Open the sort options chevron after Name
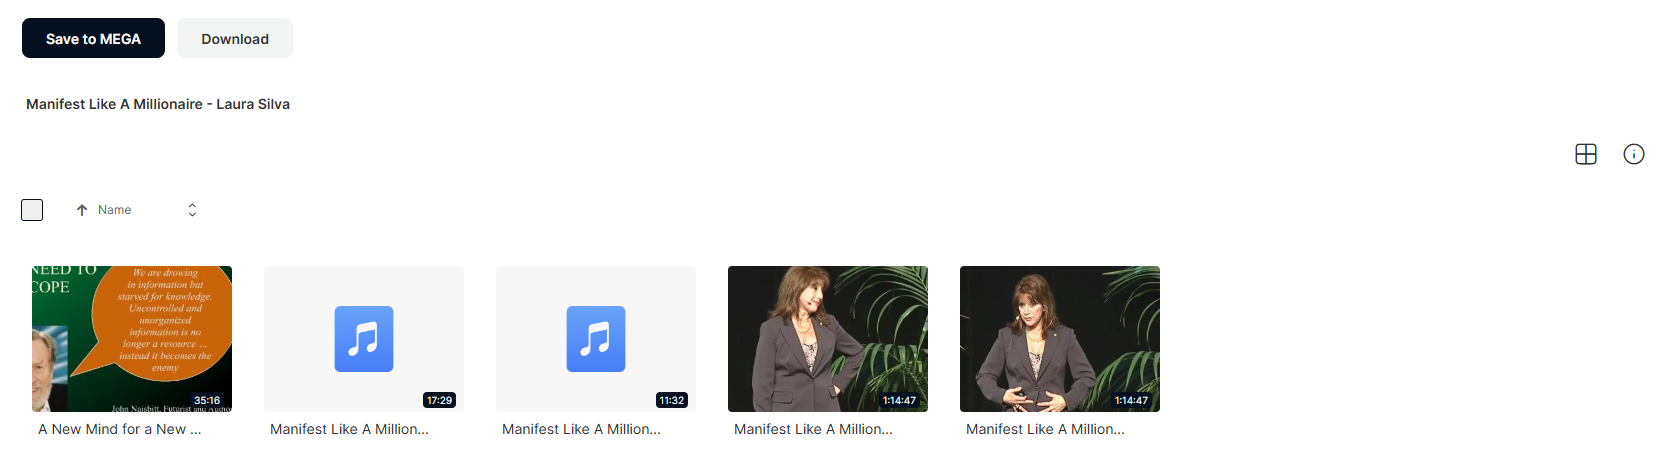Viewport: 1662px width, 463px height. point(192,210)
